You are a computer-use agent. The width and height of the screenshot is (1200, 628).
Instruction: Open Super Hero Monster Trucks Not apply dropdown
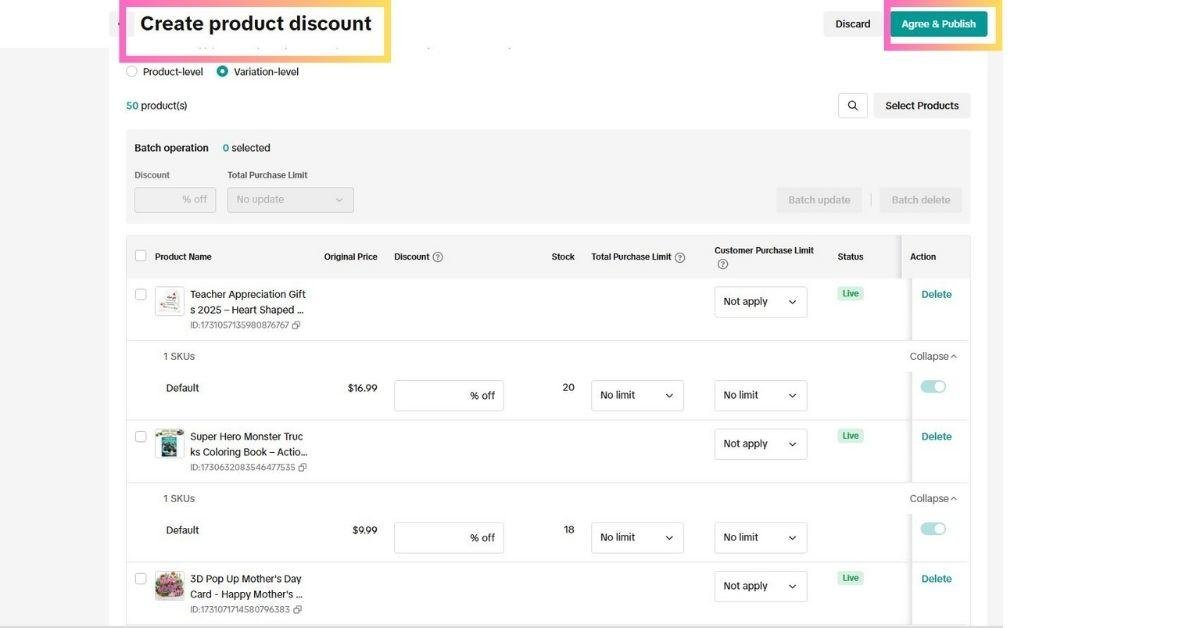(x=760, y=444)
